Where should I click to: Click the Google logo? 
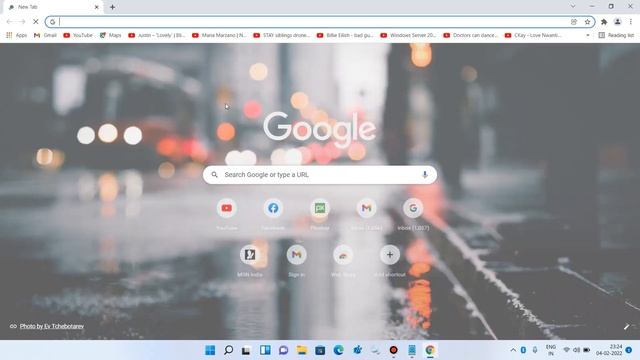click(x=320, y=129)
